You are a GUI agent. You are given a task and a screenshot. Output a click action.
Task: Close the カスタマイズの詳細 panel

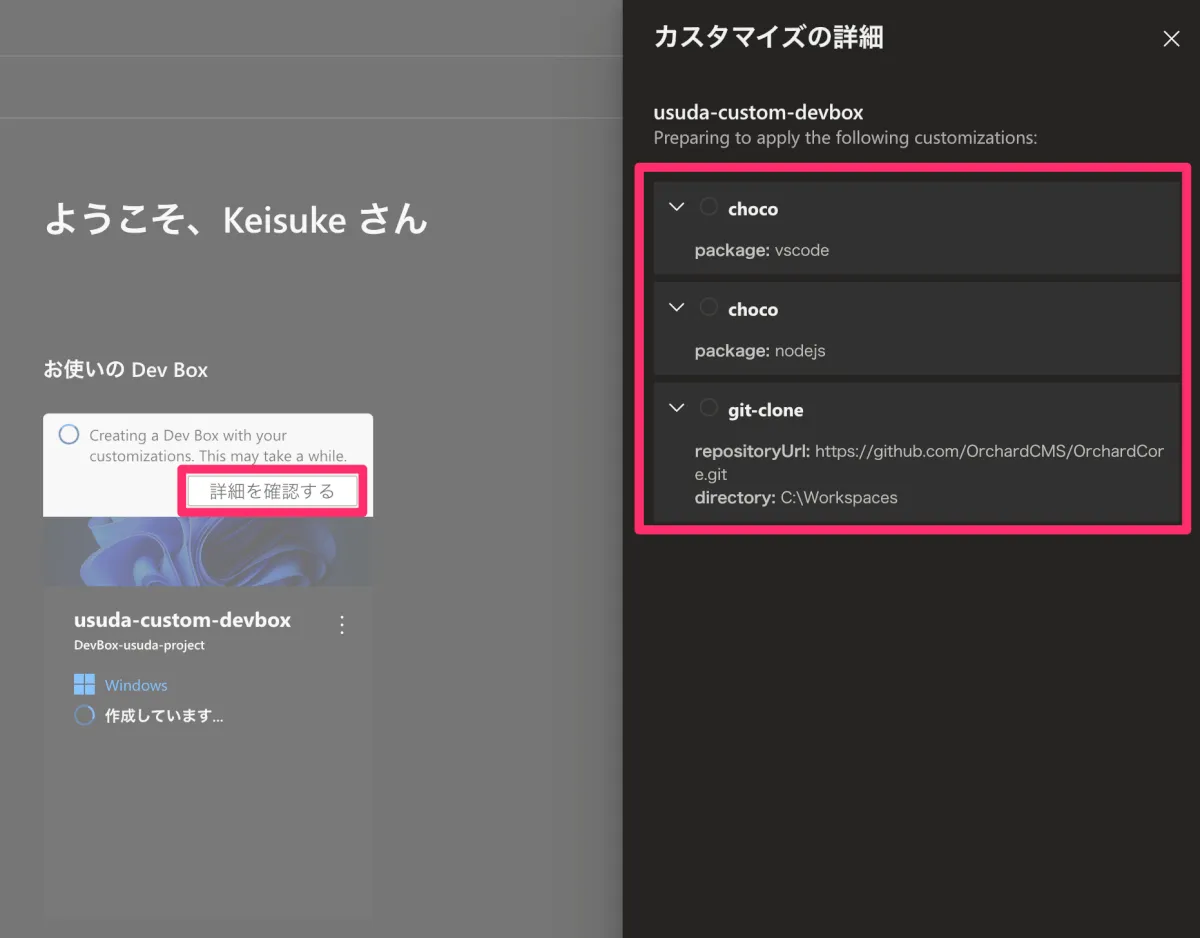[x=1171, y=39]
